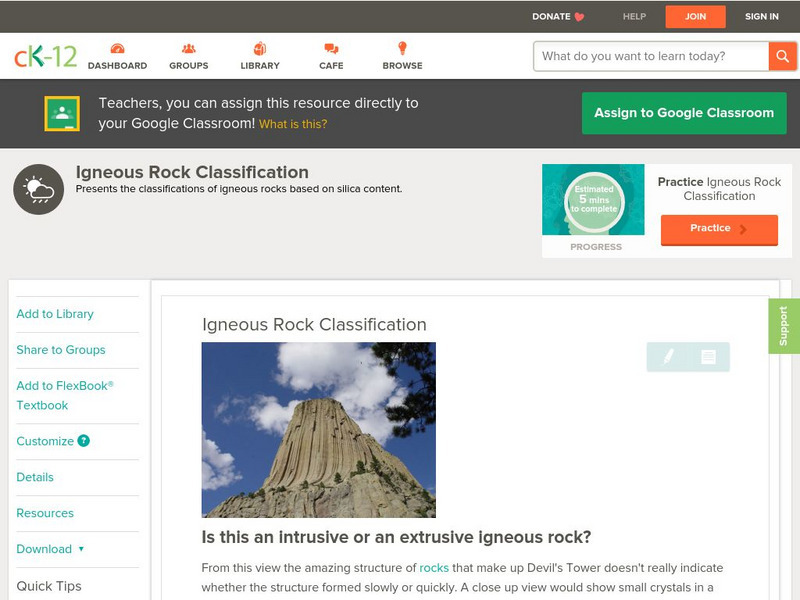Select the highlighter pencil tool icon
This screenshot has height=600, width=800.
(668, 356)
